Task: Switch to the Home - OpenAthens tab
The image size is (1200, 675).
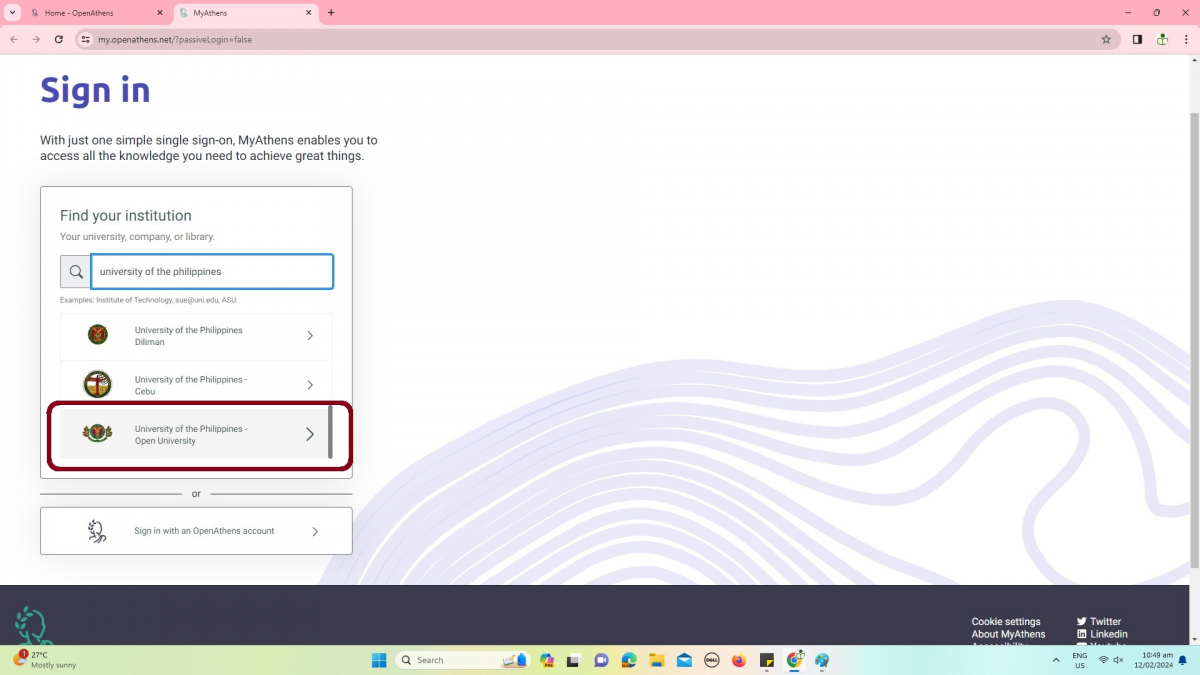Action: click(x=85, y=13)
